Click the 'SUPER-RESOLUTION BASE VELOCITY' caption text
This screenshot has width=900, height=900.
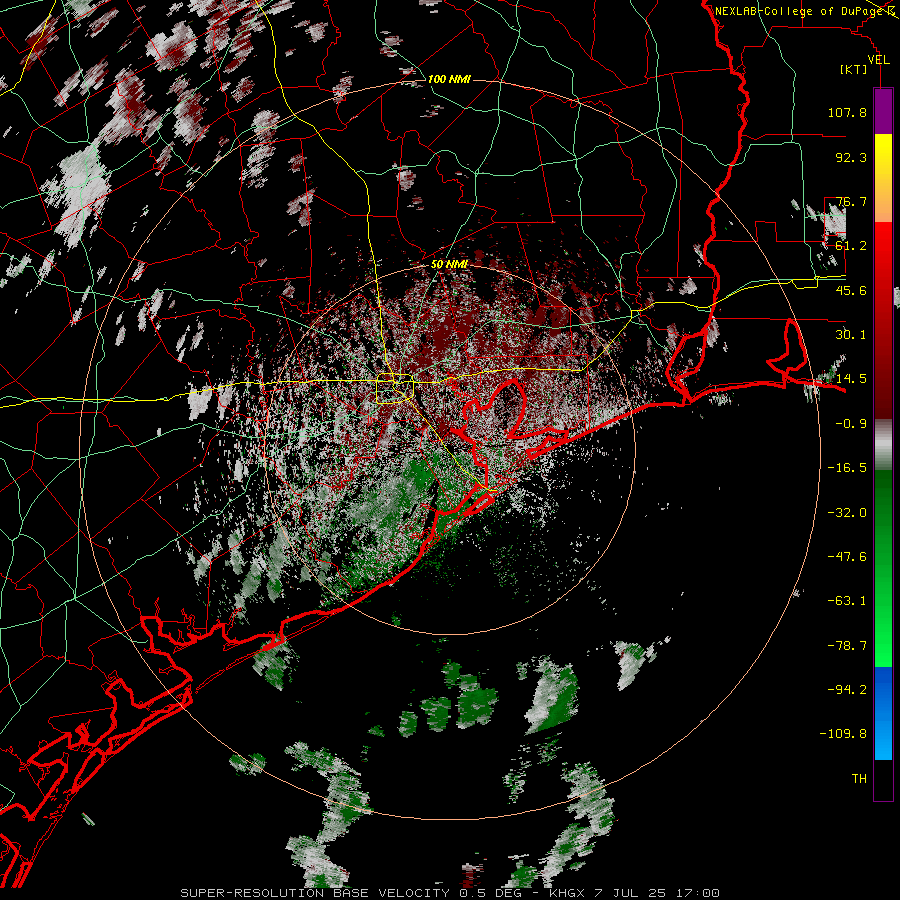(x=315, y=893)
